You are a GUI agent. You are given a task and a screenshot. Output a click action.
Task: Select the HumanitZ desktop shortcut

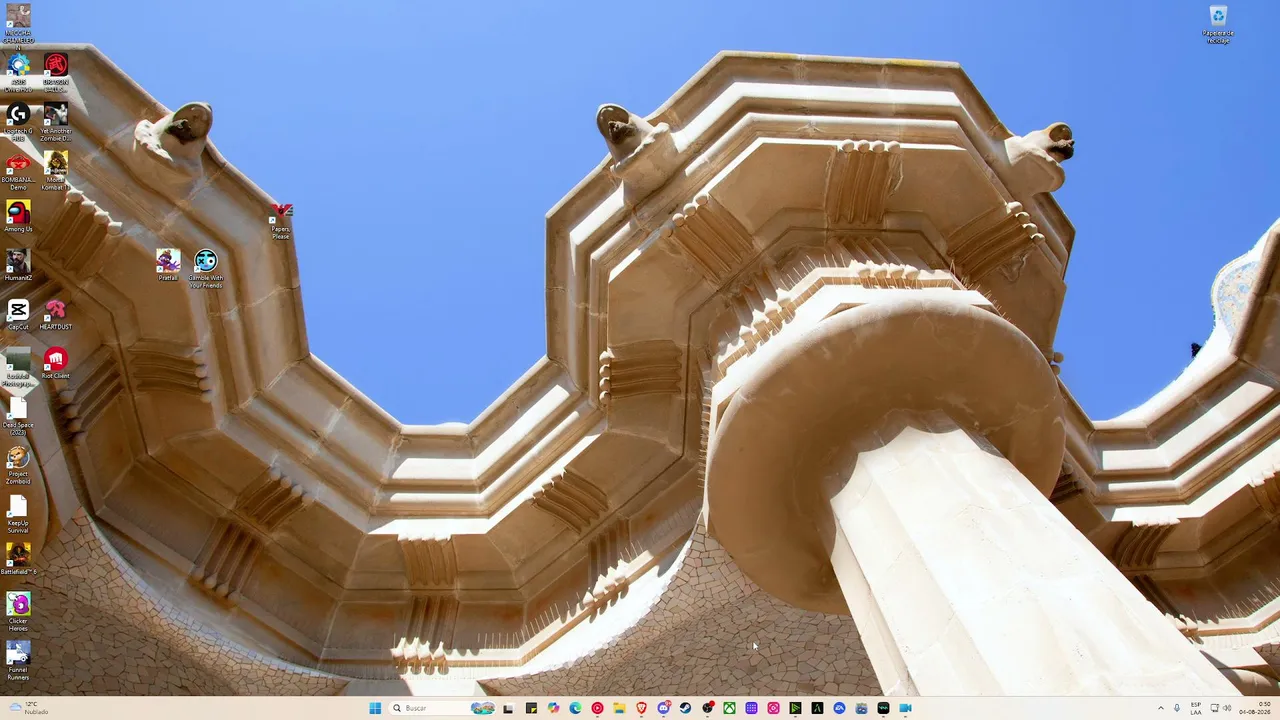pos(18,266)
